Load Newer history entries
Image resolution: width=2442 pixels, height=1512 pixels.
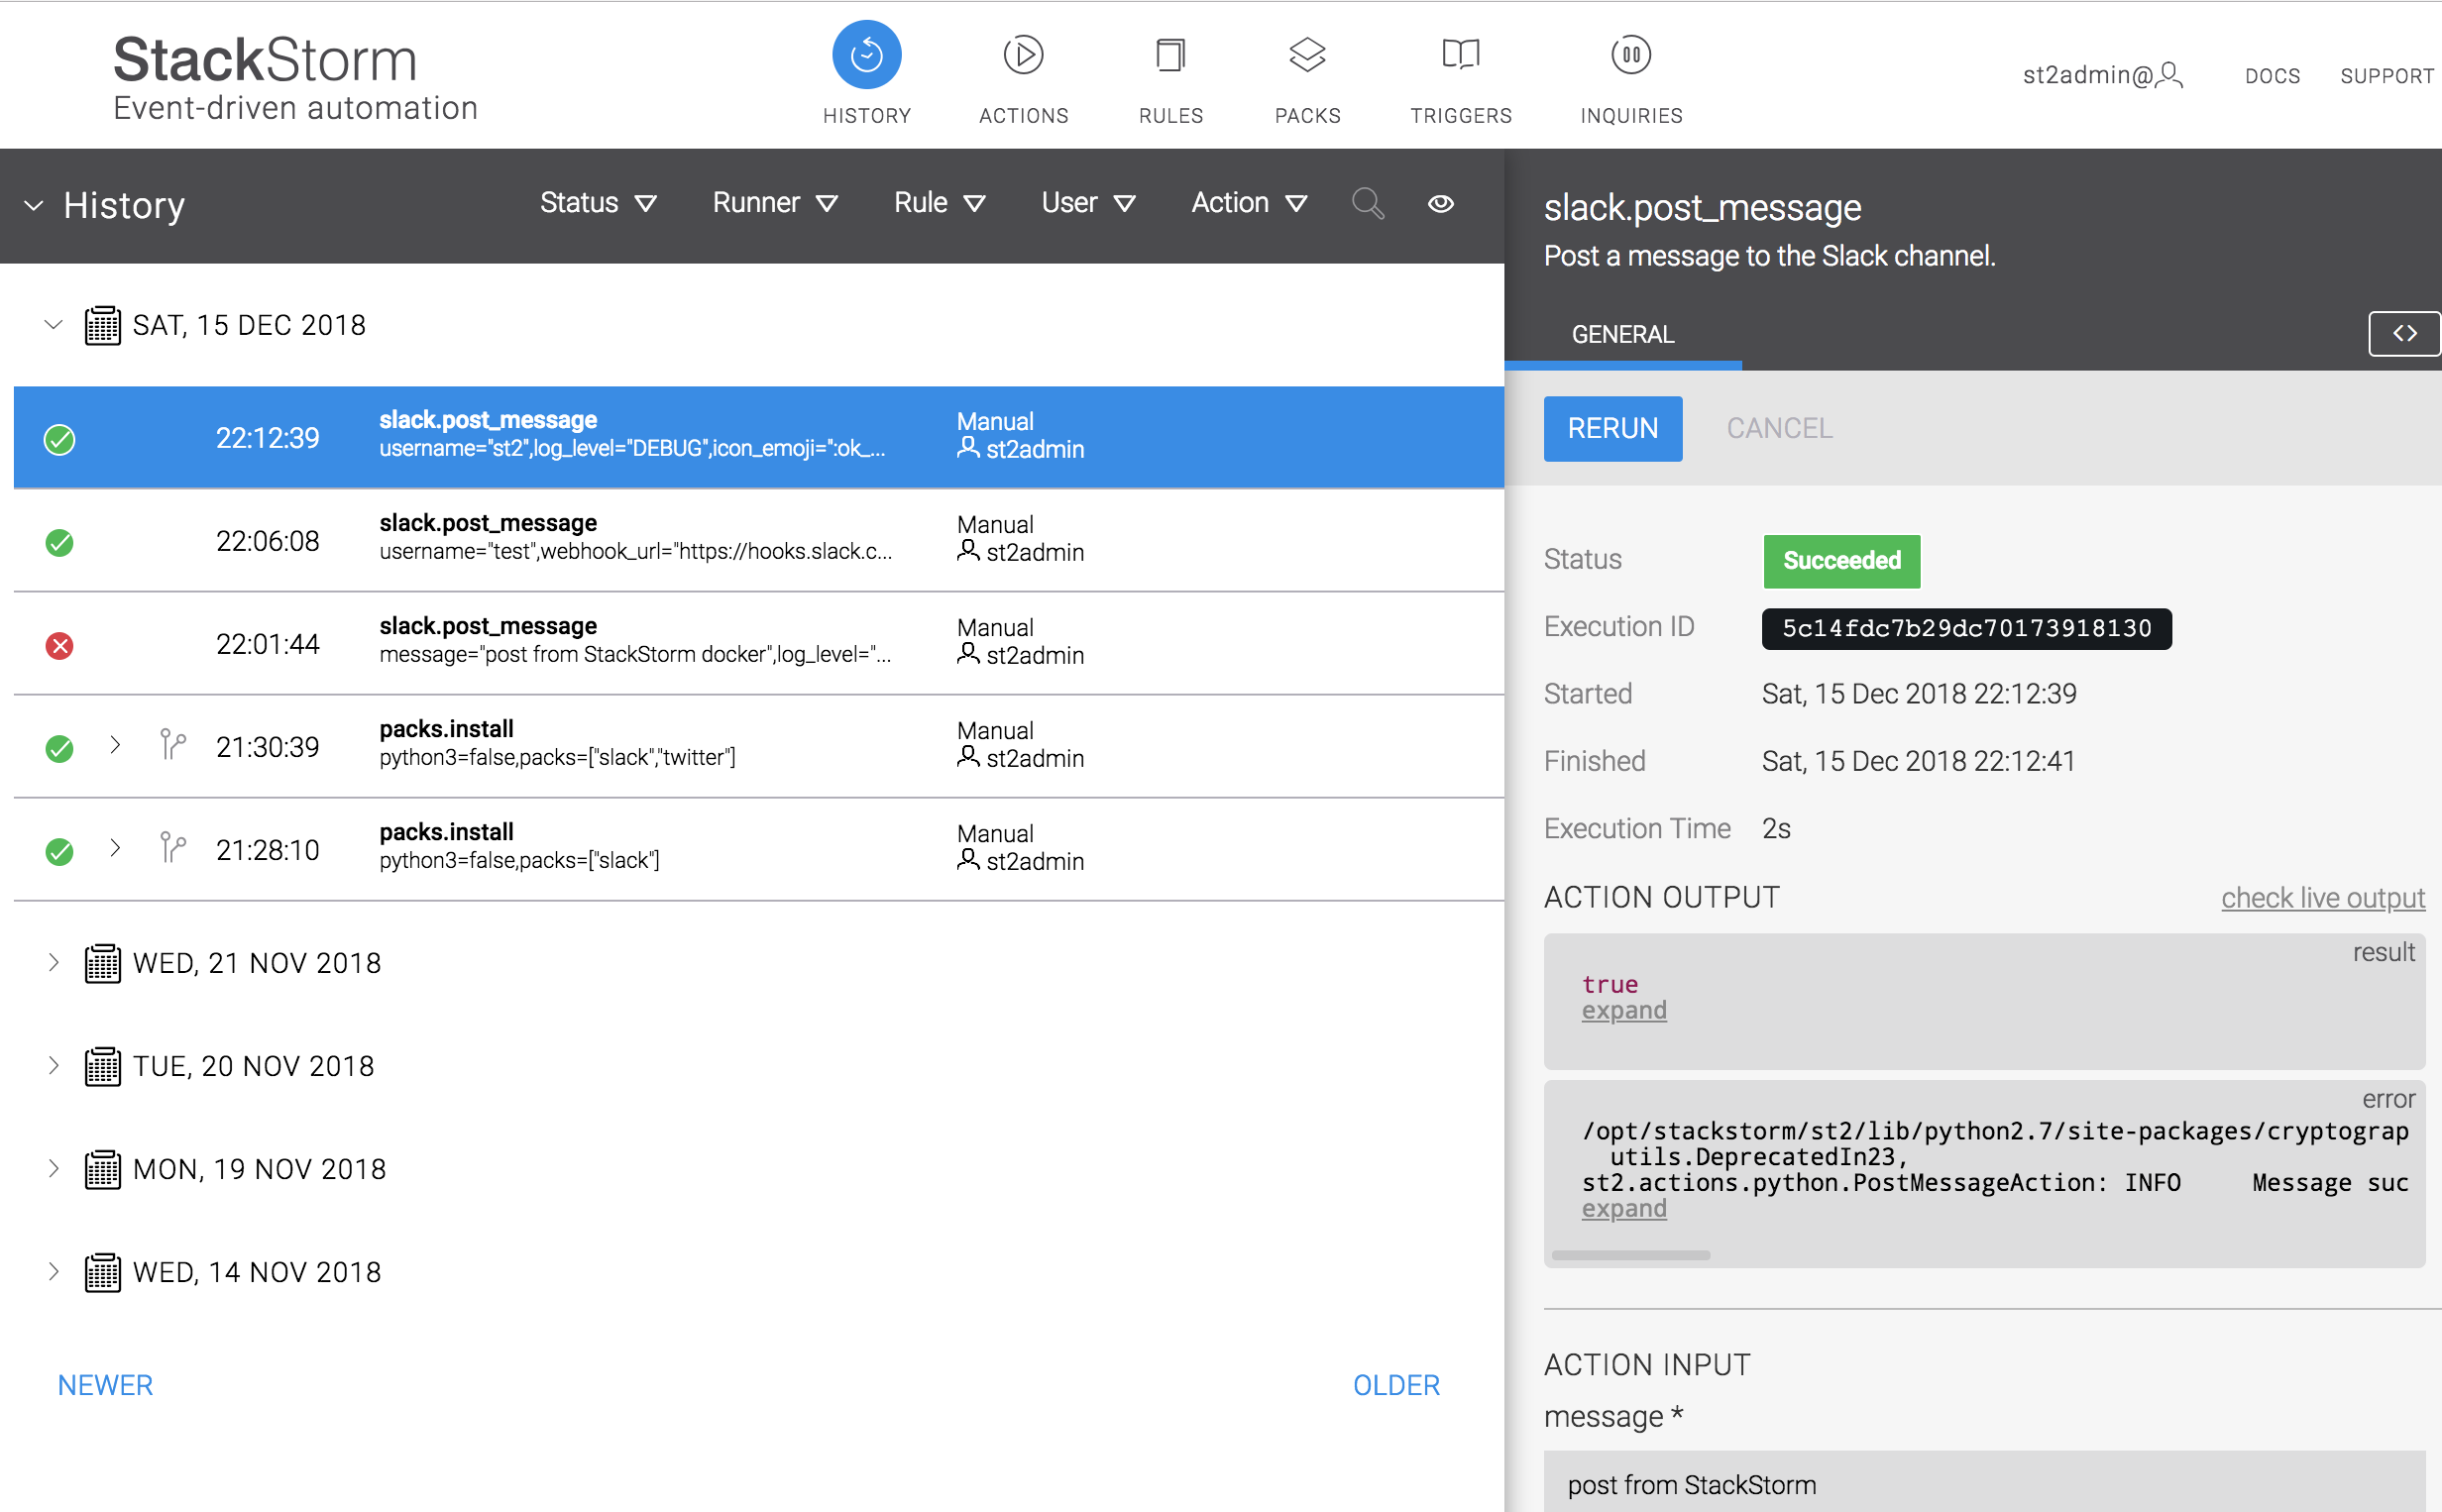(x=105, y=1385)
